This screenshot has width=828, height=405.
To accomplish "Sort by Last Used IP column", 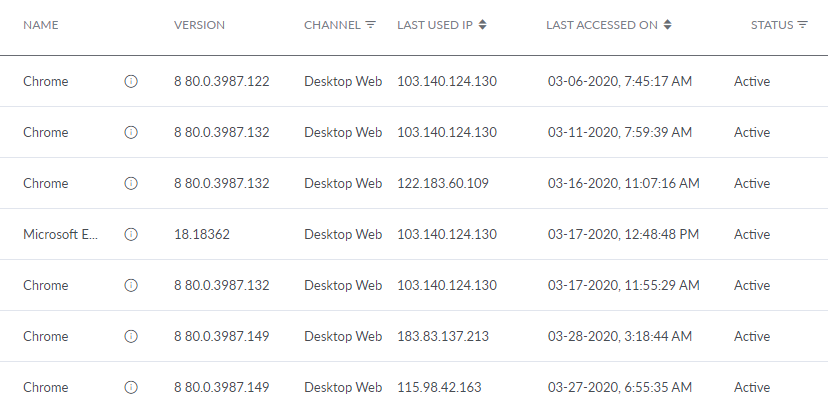I will pos(483,25).
